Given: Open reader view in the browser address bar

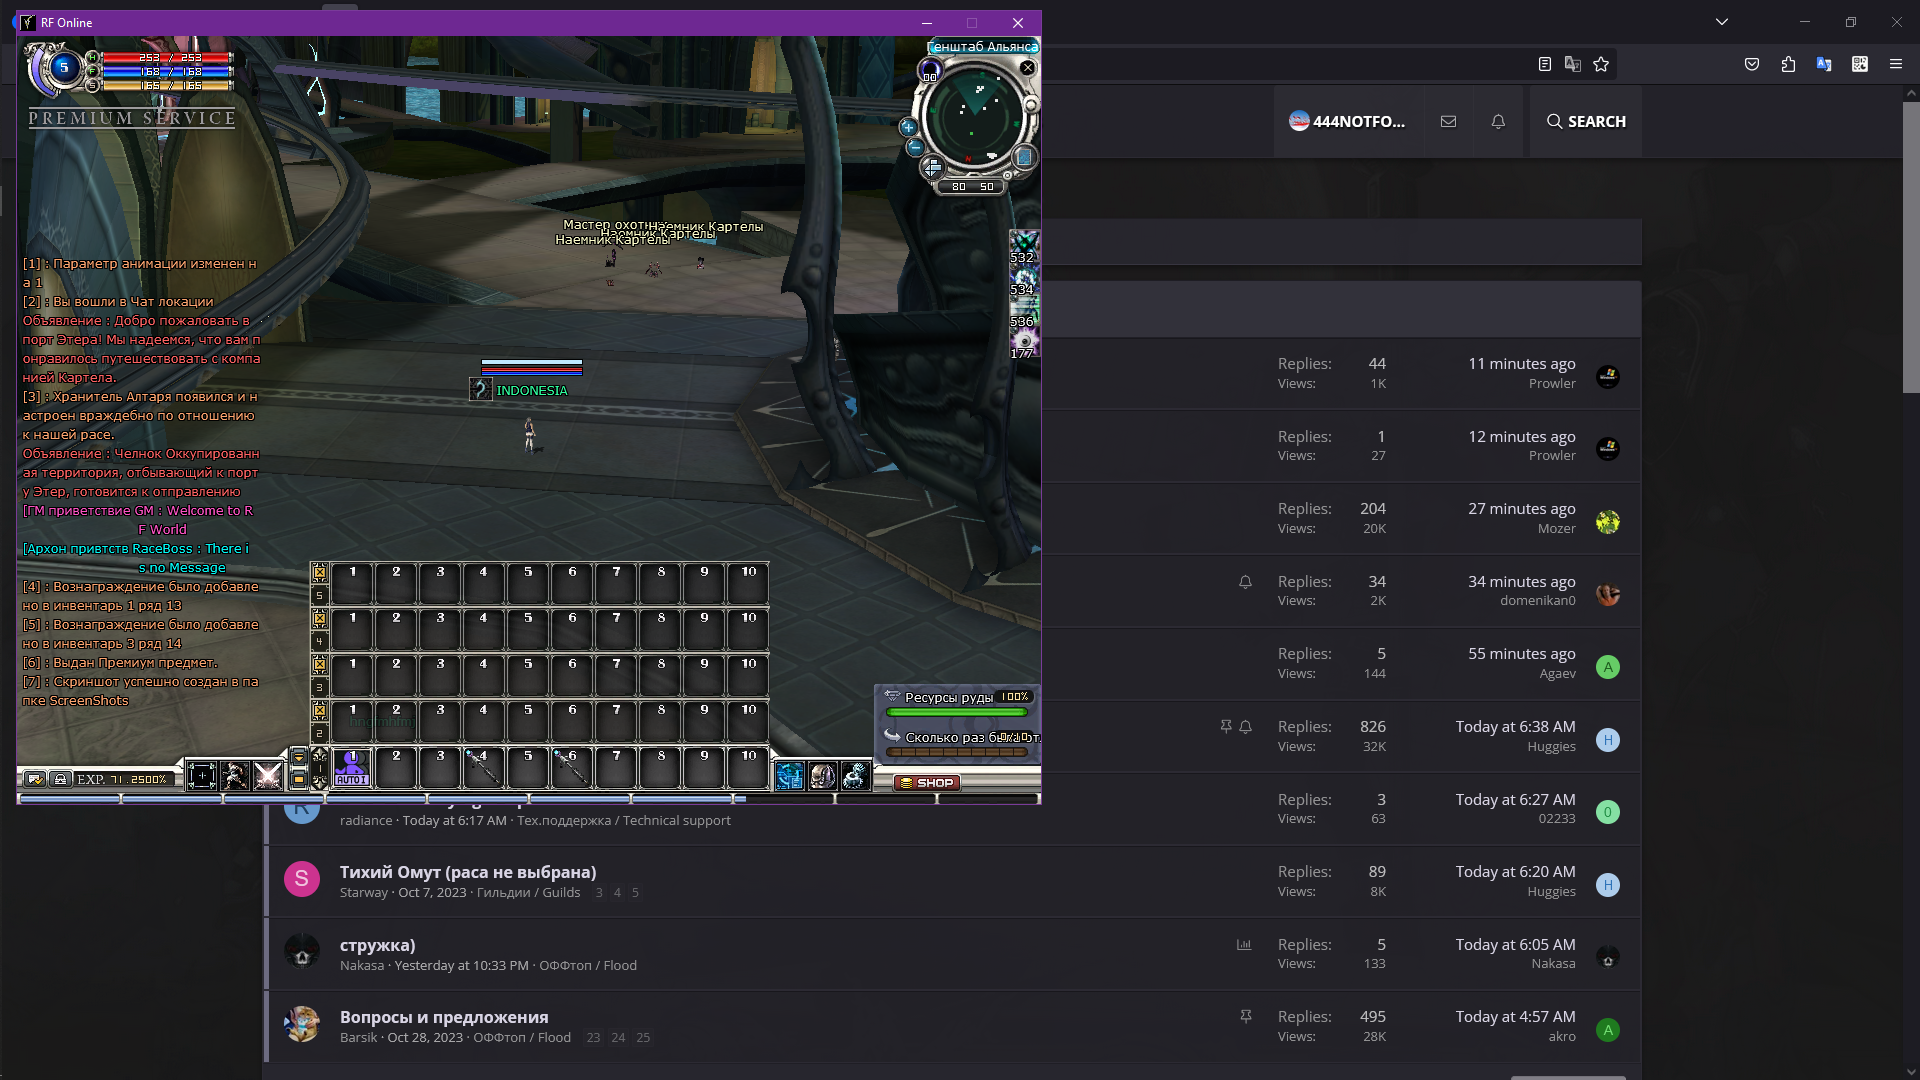Looking at the screenshot, I should tap(1544, 64).
